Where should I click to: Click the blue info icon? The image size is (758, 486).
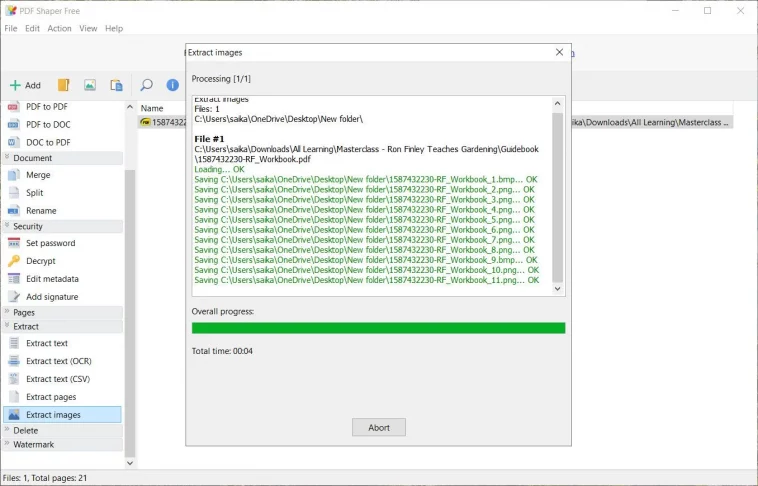click(x=173, y=85)
